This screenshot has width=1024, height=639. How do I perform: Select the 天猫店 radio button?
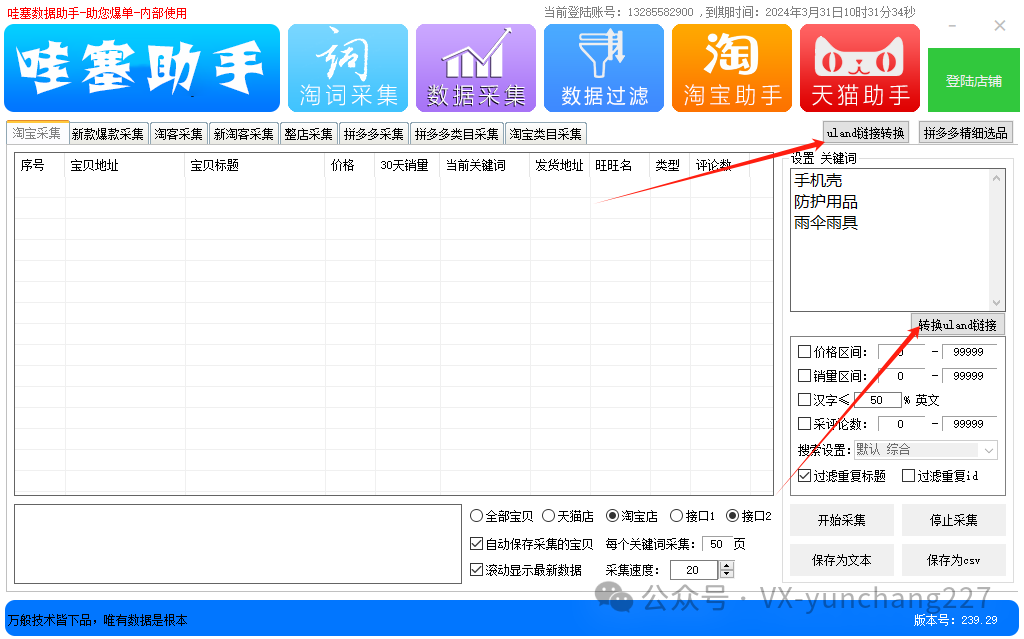click(546, 515)
